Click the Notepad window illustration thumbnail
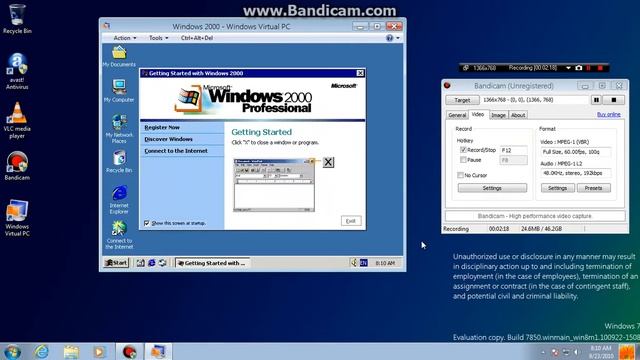 tap(274, 185)
